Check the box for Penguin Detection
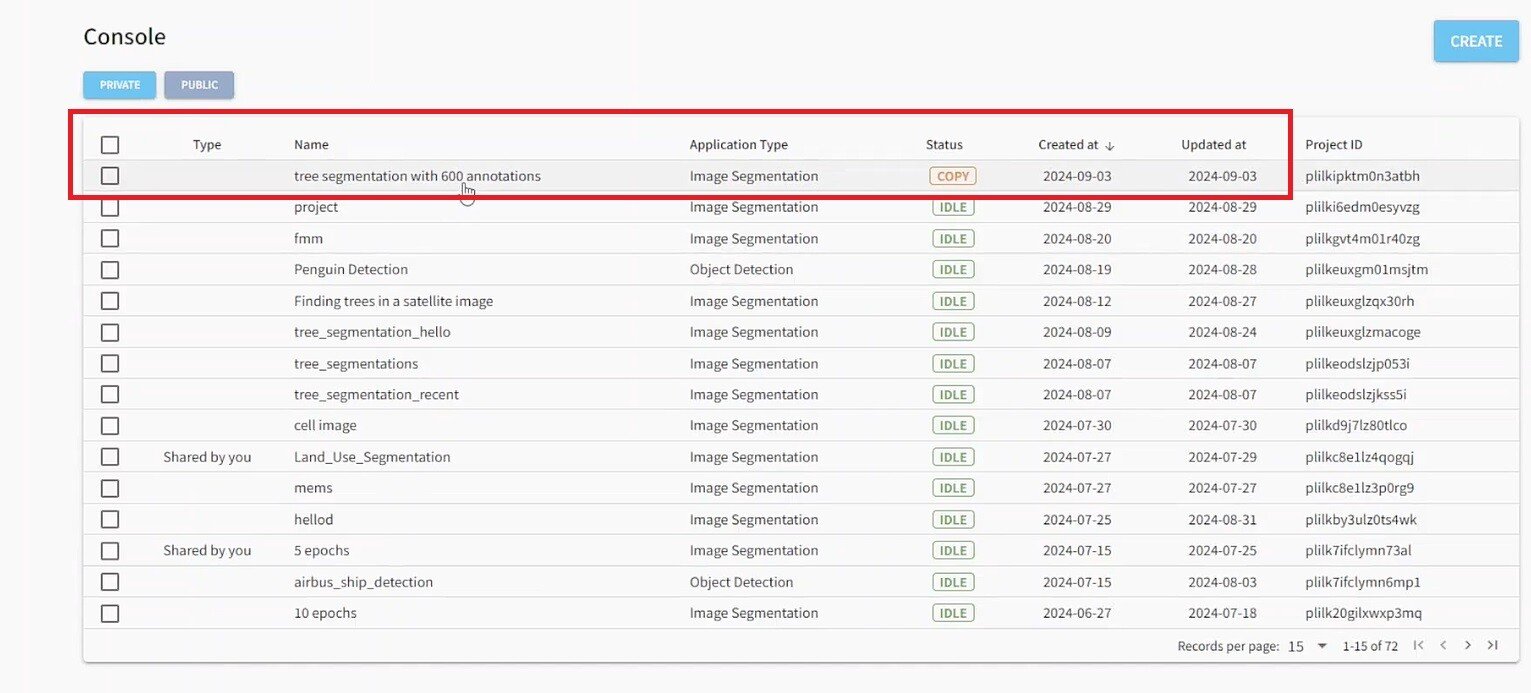1531x693 pixels. (x=110, y=270)
